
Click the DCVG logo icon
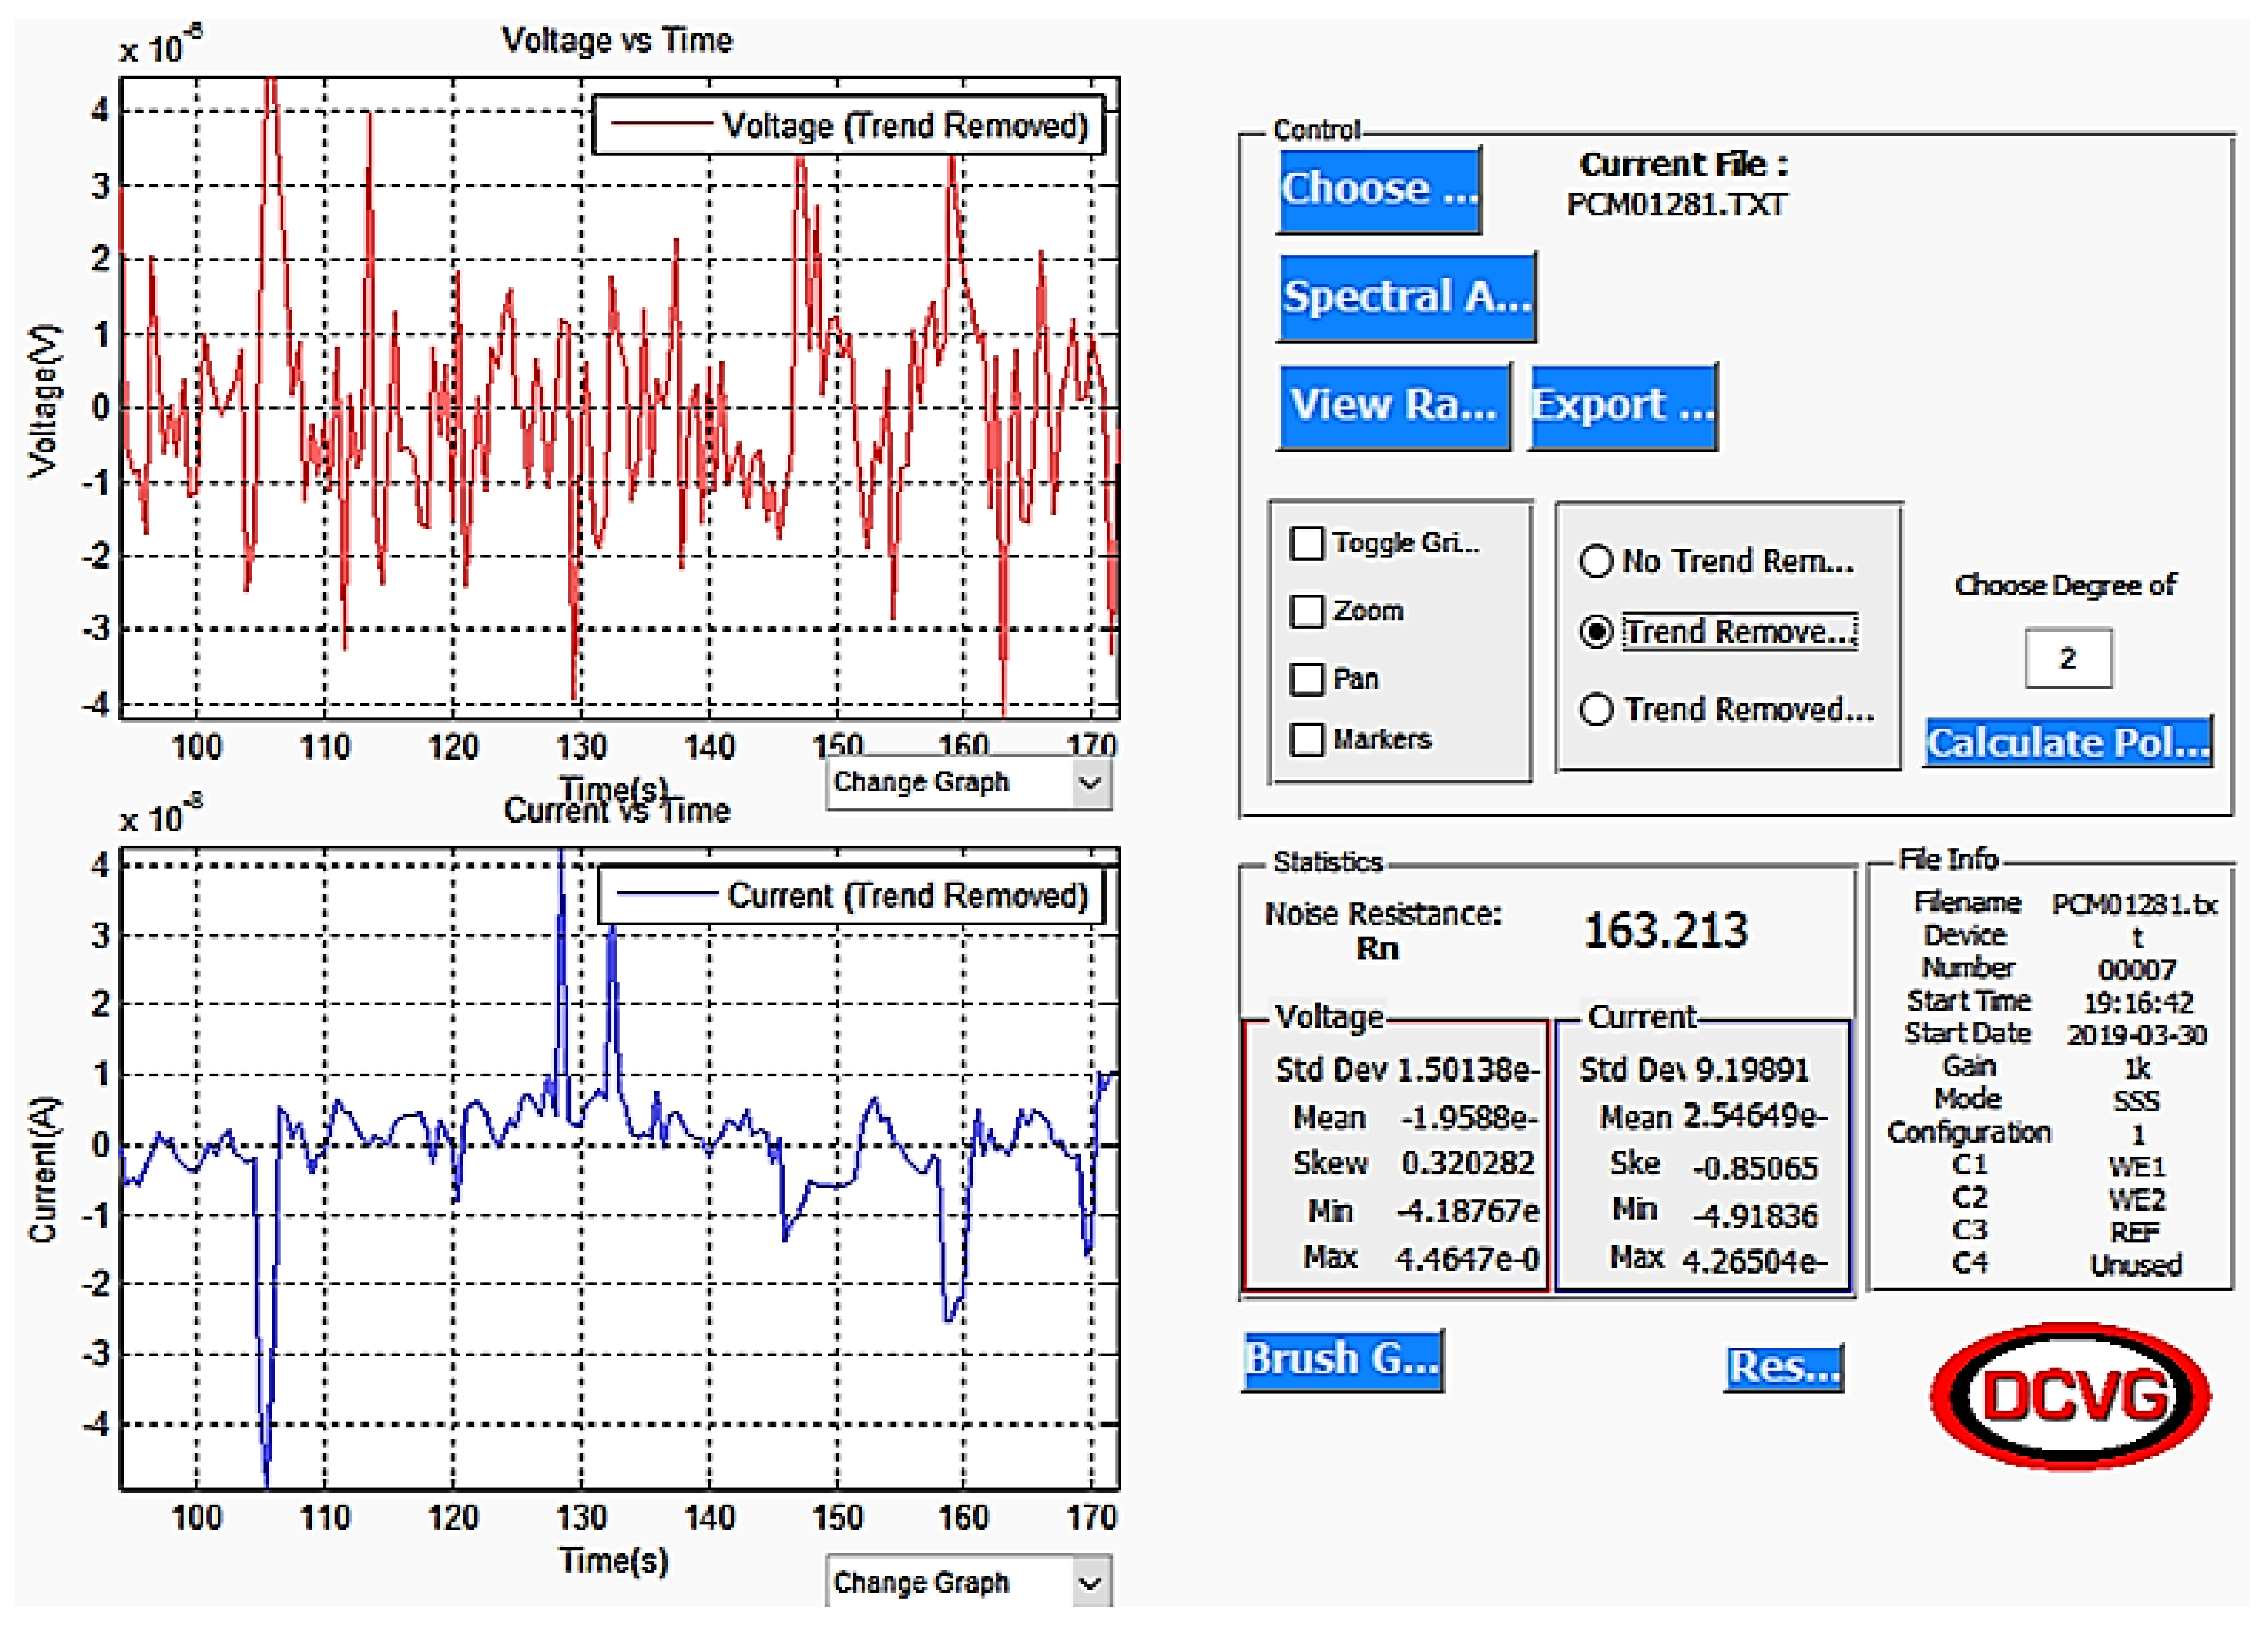(2070, 1395)
